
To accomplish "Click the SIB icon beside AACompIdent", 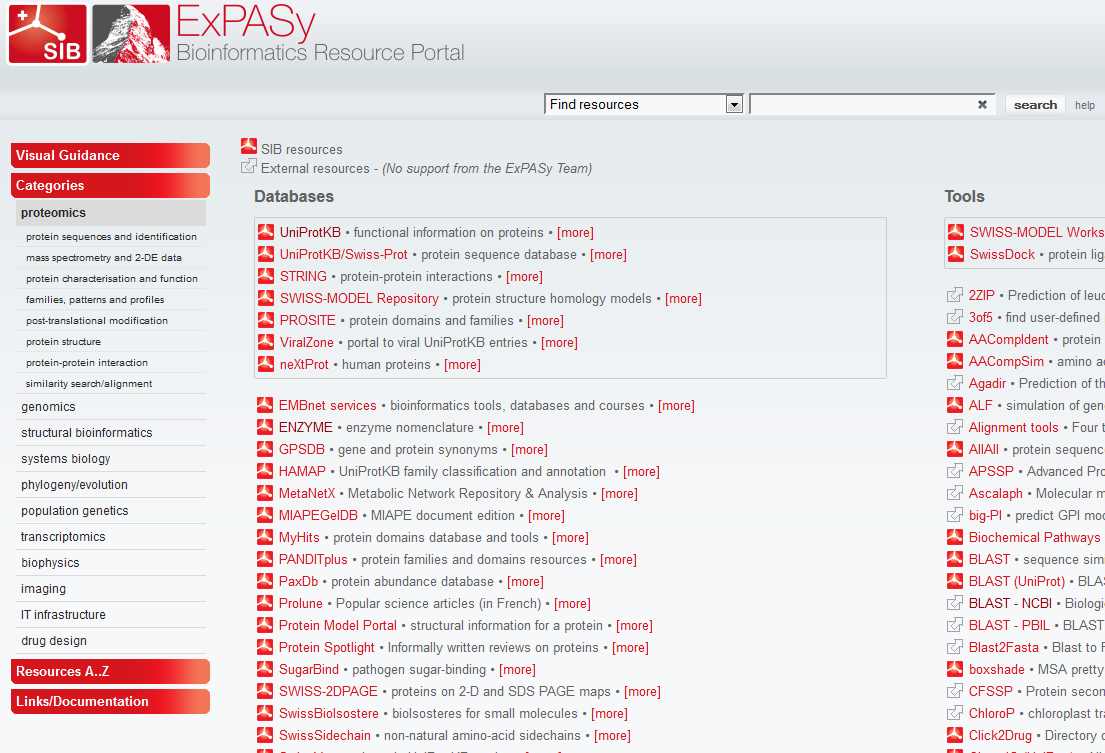I will [955, 339].
